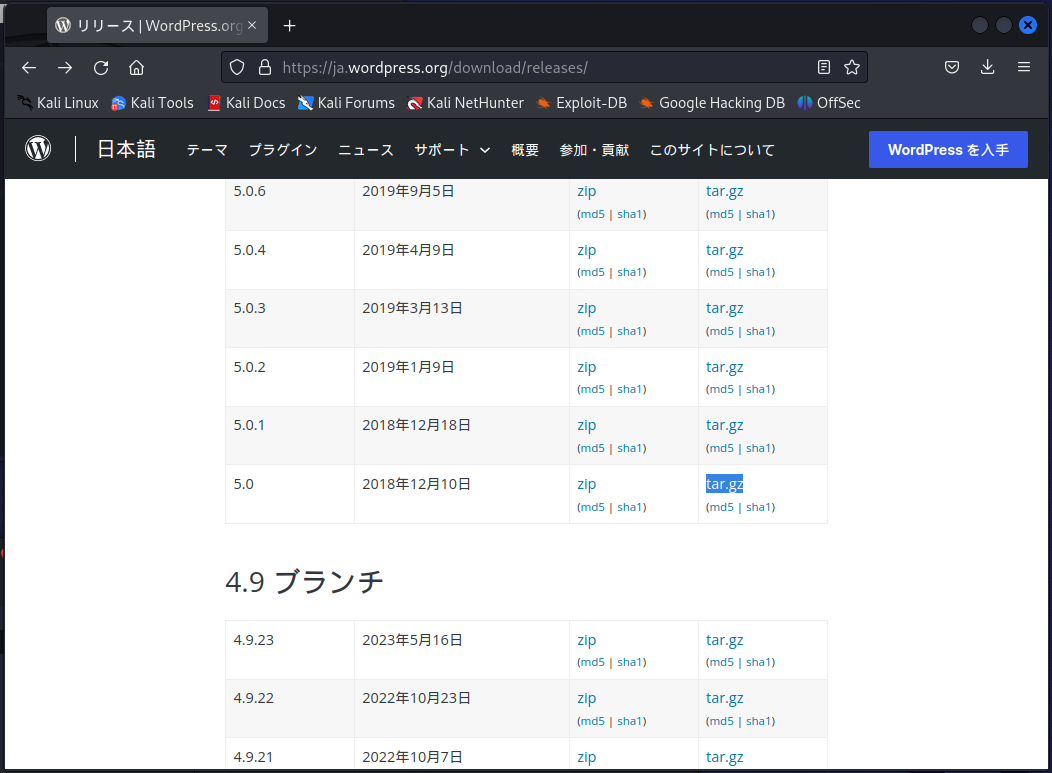
Task: Expand the サポート menu chevron
Action: 485,150
